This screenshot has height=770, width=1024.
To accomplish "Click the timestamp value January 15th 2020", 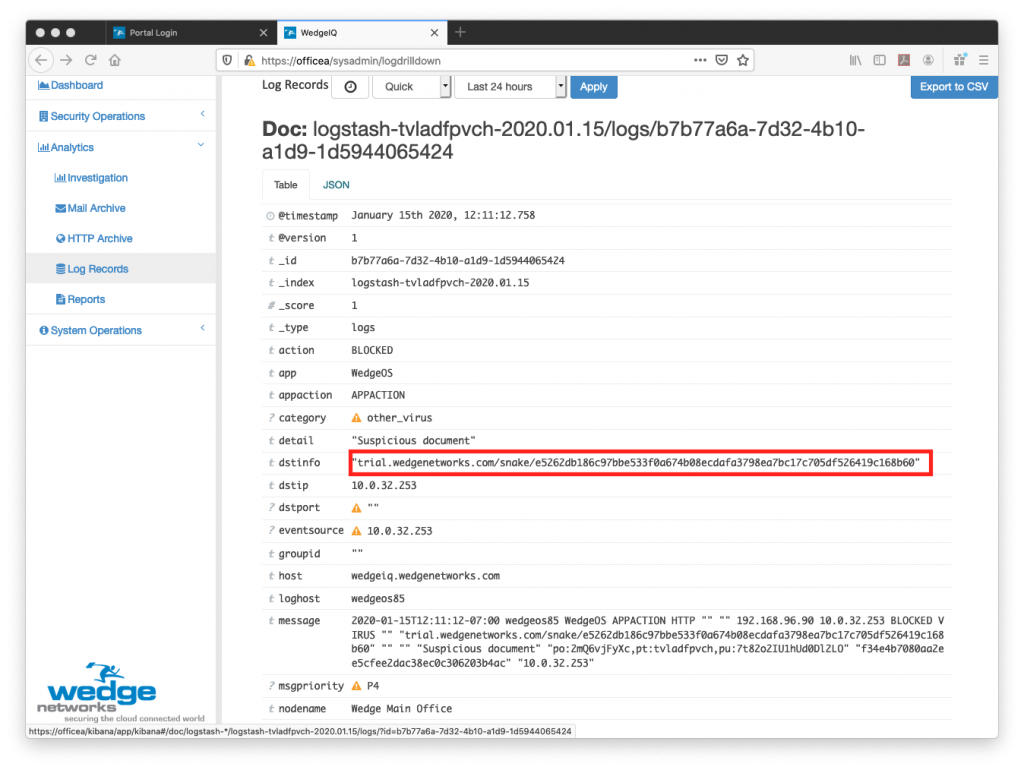I will pos(443,216).
